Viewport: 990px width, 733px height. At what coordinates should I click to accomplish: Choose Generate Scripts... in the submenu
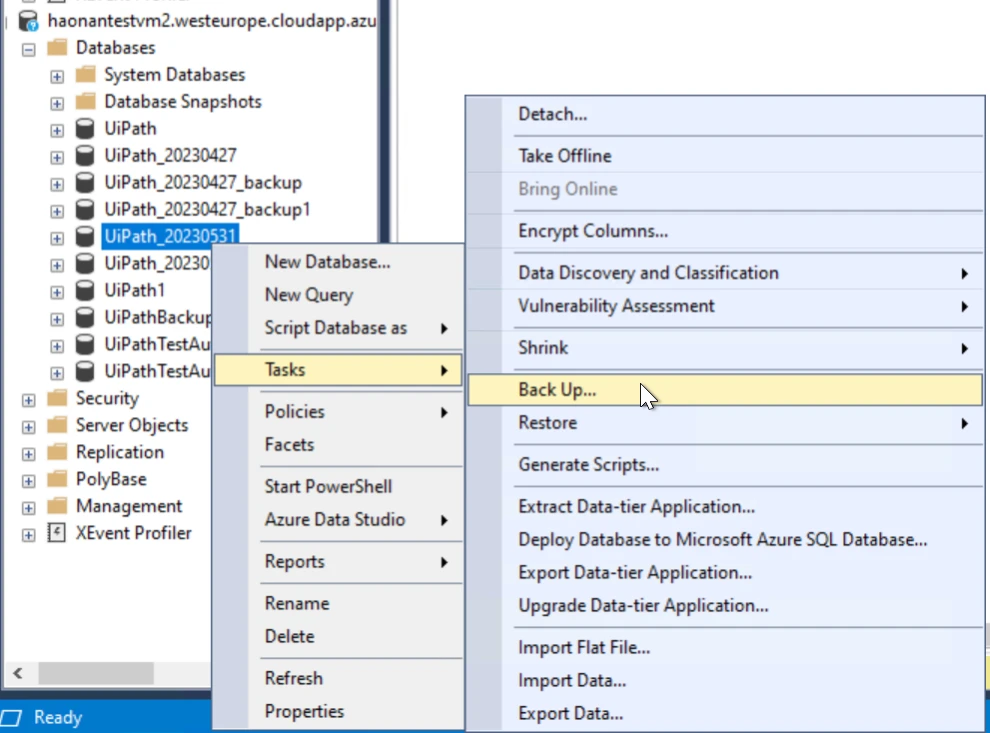tap(725, 465)
